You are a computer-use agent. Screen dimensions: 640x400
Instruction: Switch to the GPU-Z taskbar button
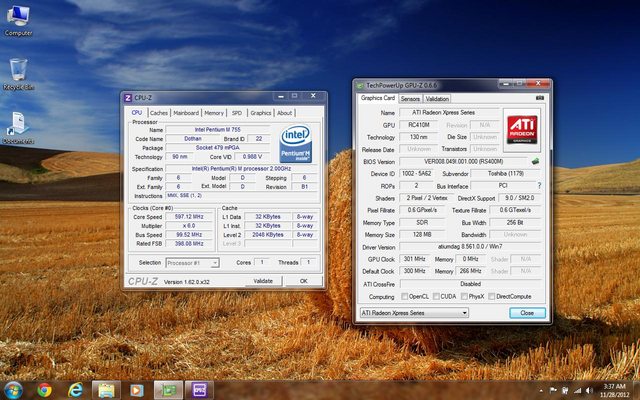168,390
